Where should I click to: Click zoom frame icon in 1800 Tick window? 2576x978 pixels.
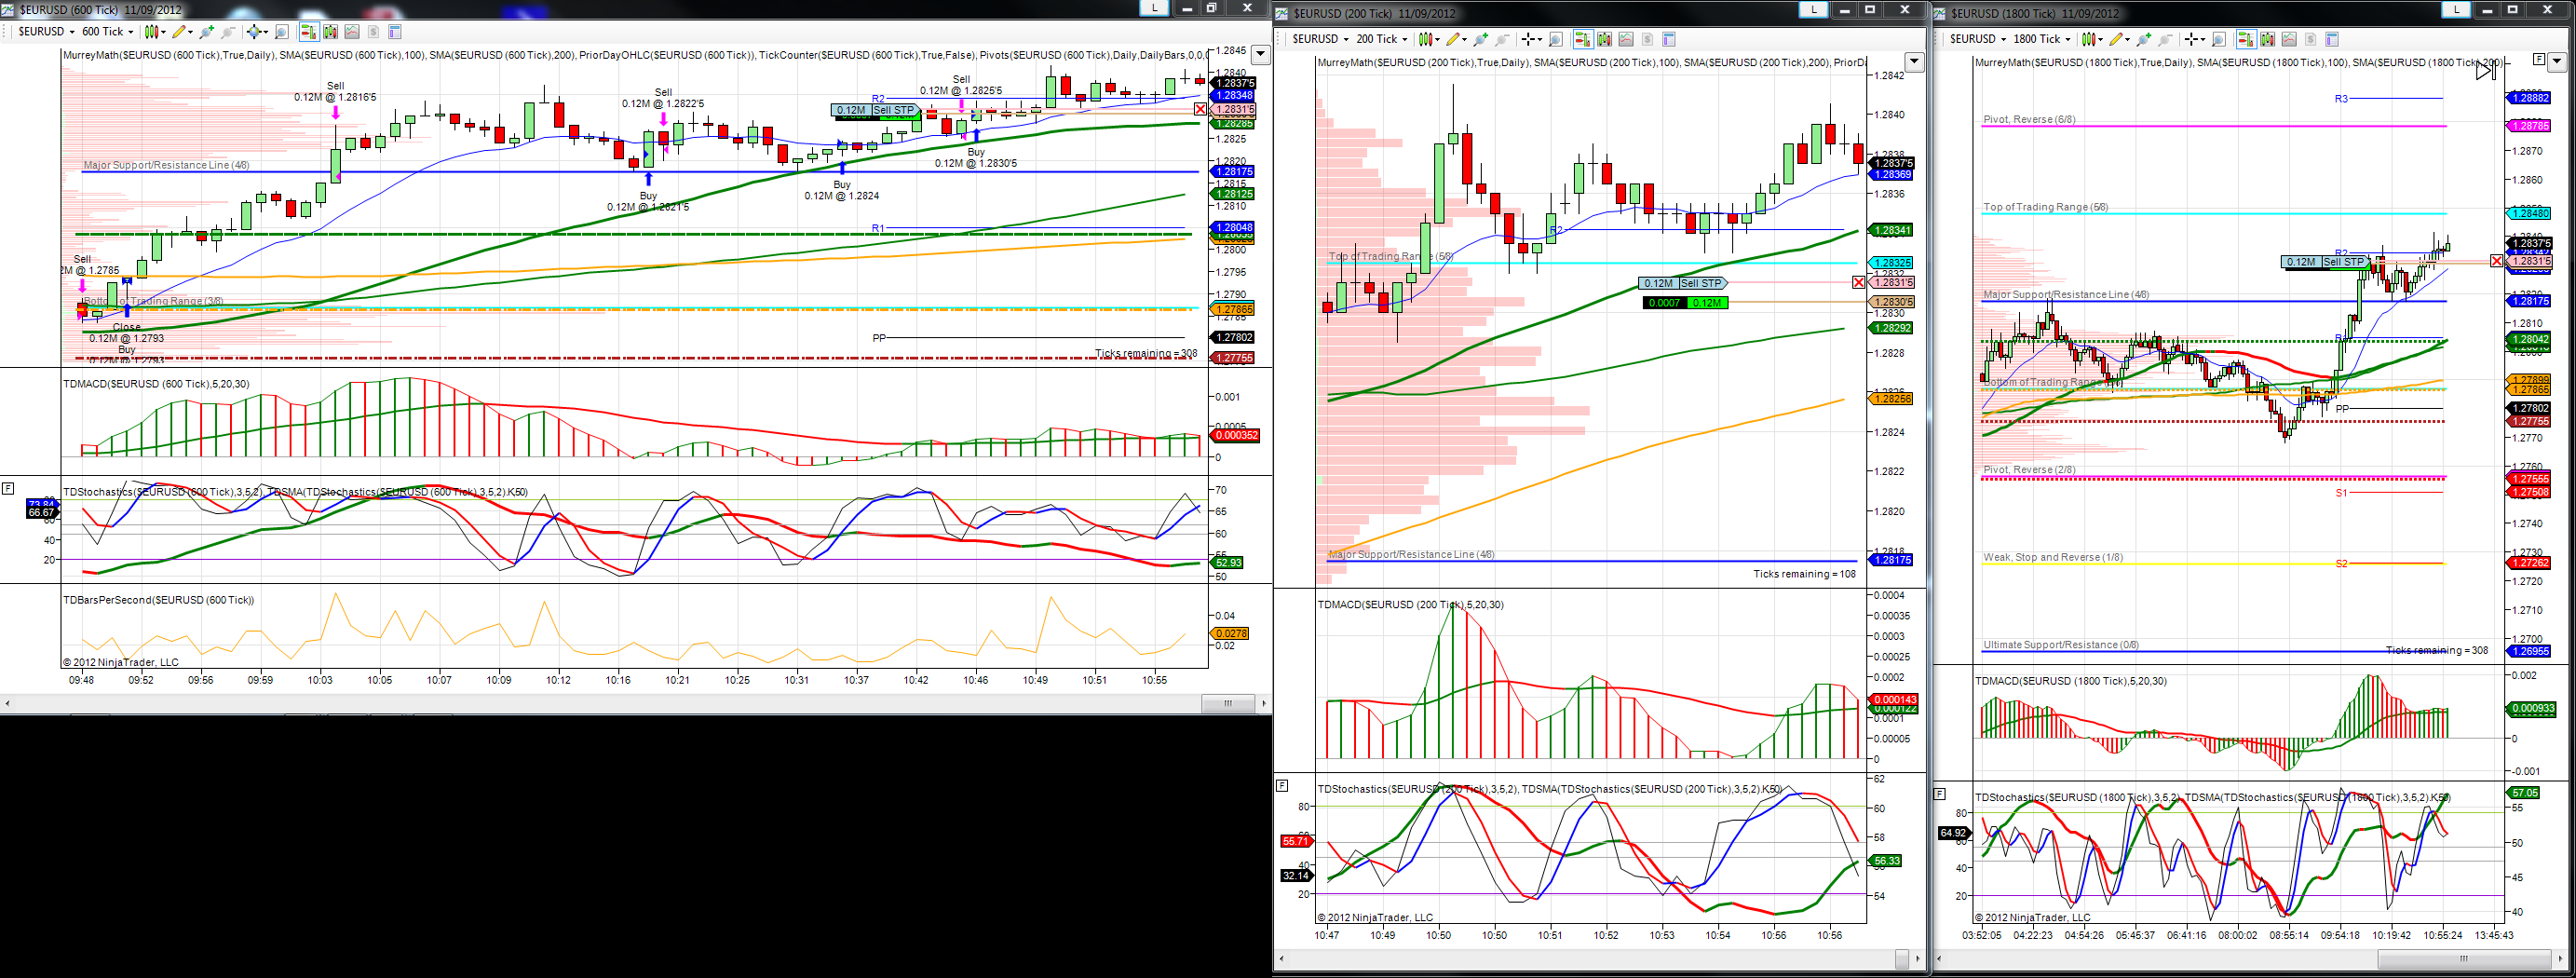click(x=2219, y=40)
